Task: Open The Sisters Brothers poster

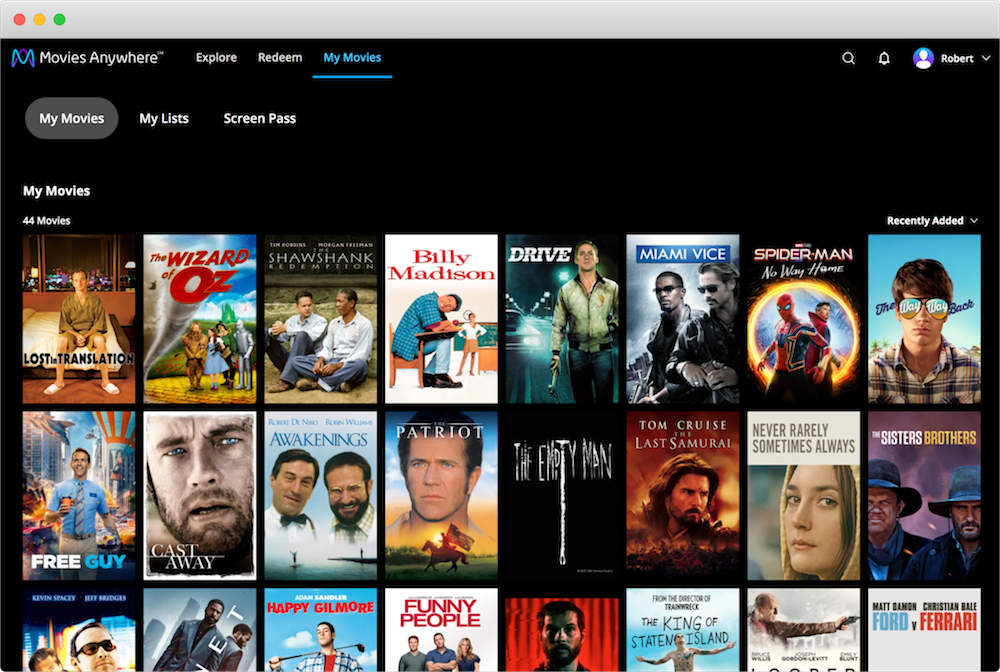Action: [x=924, y=495]
